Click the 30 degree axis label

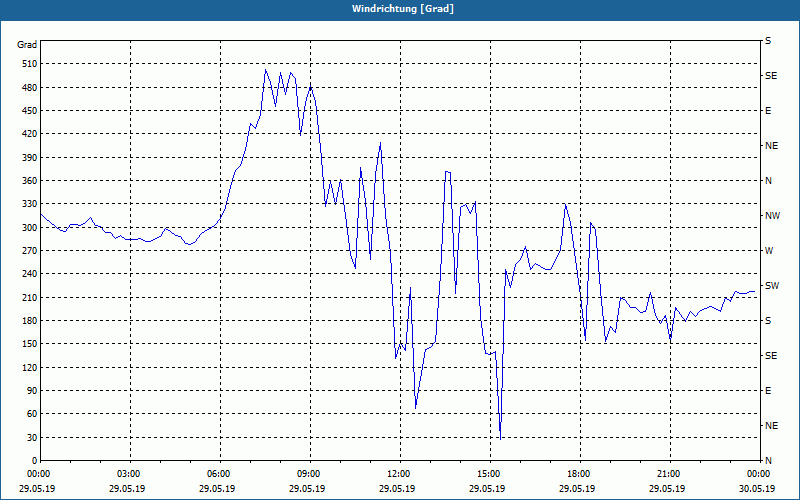pyautogui.click(x=32, y=437)
